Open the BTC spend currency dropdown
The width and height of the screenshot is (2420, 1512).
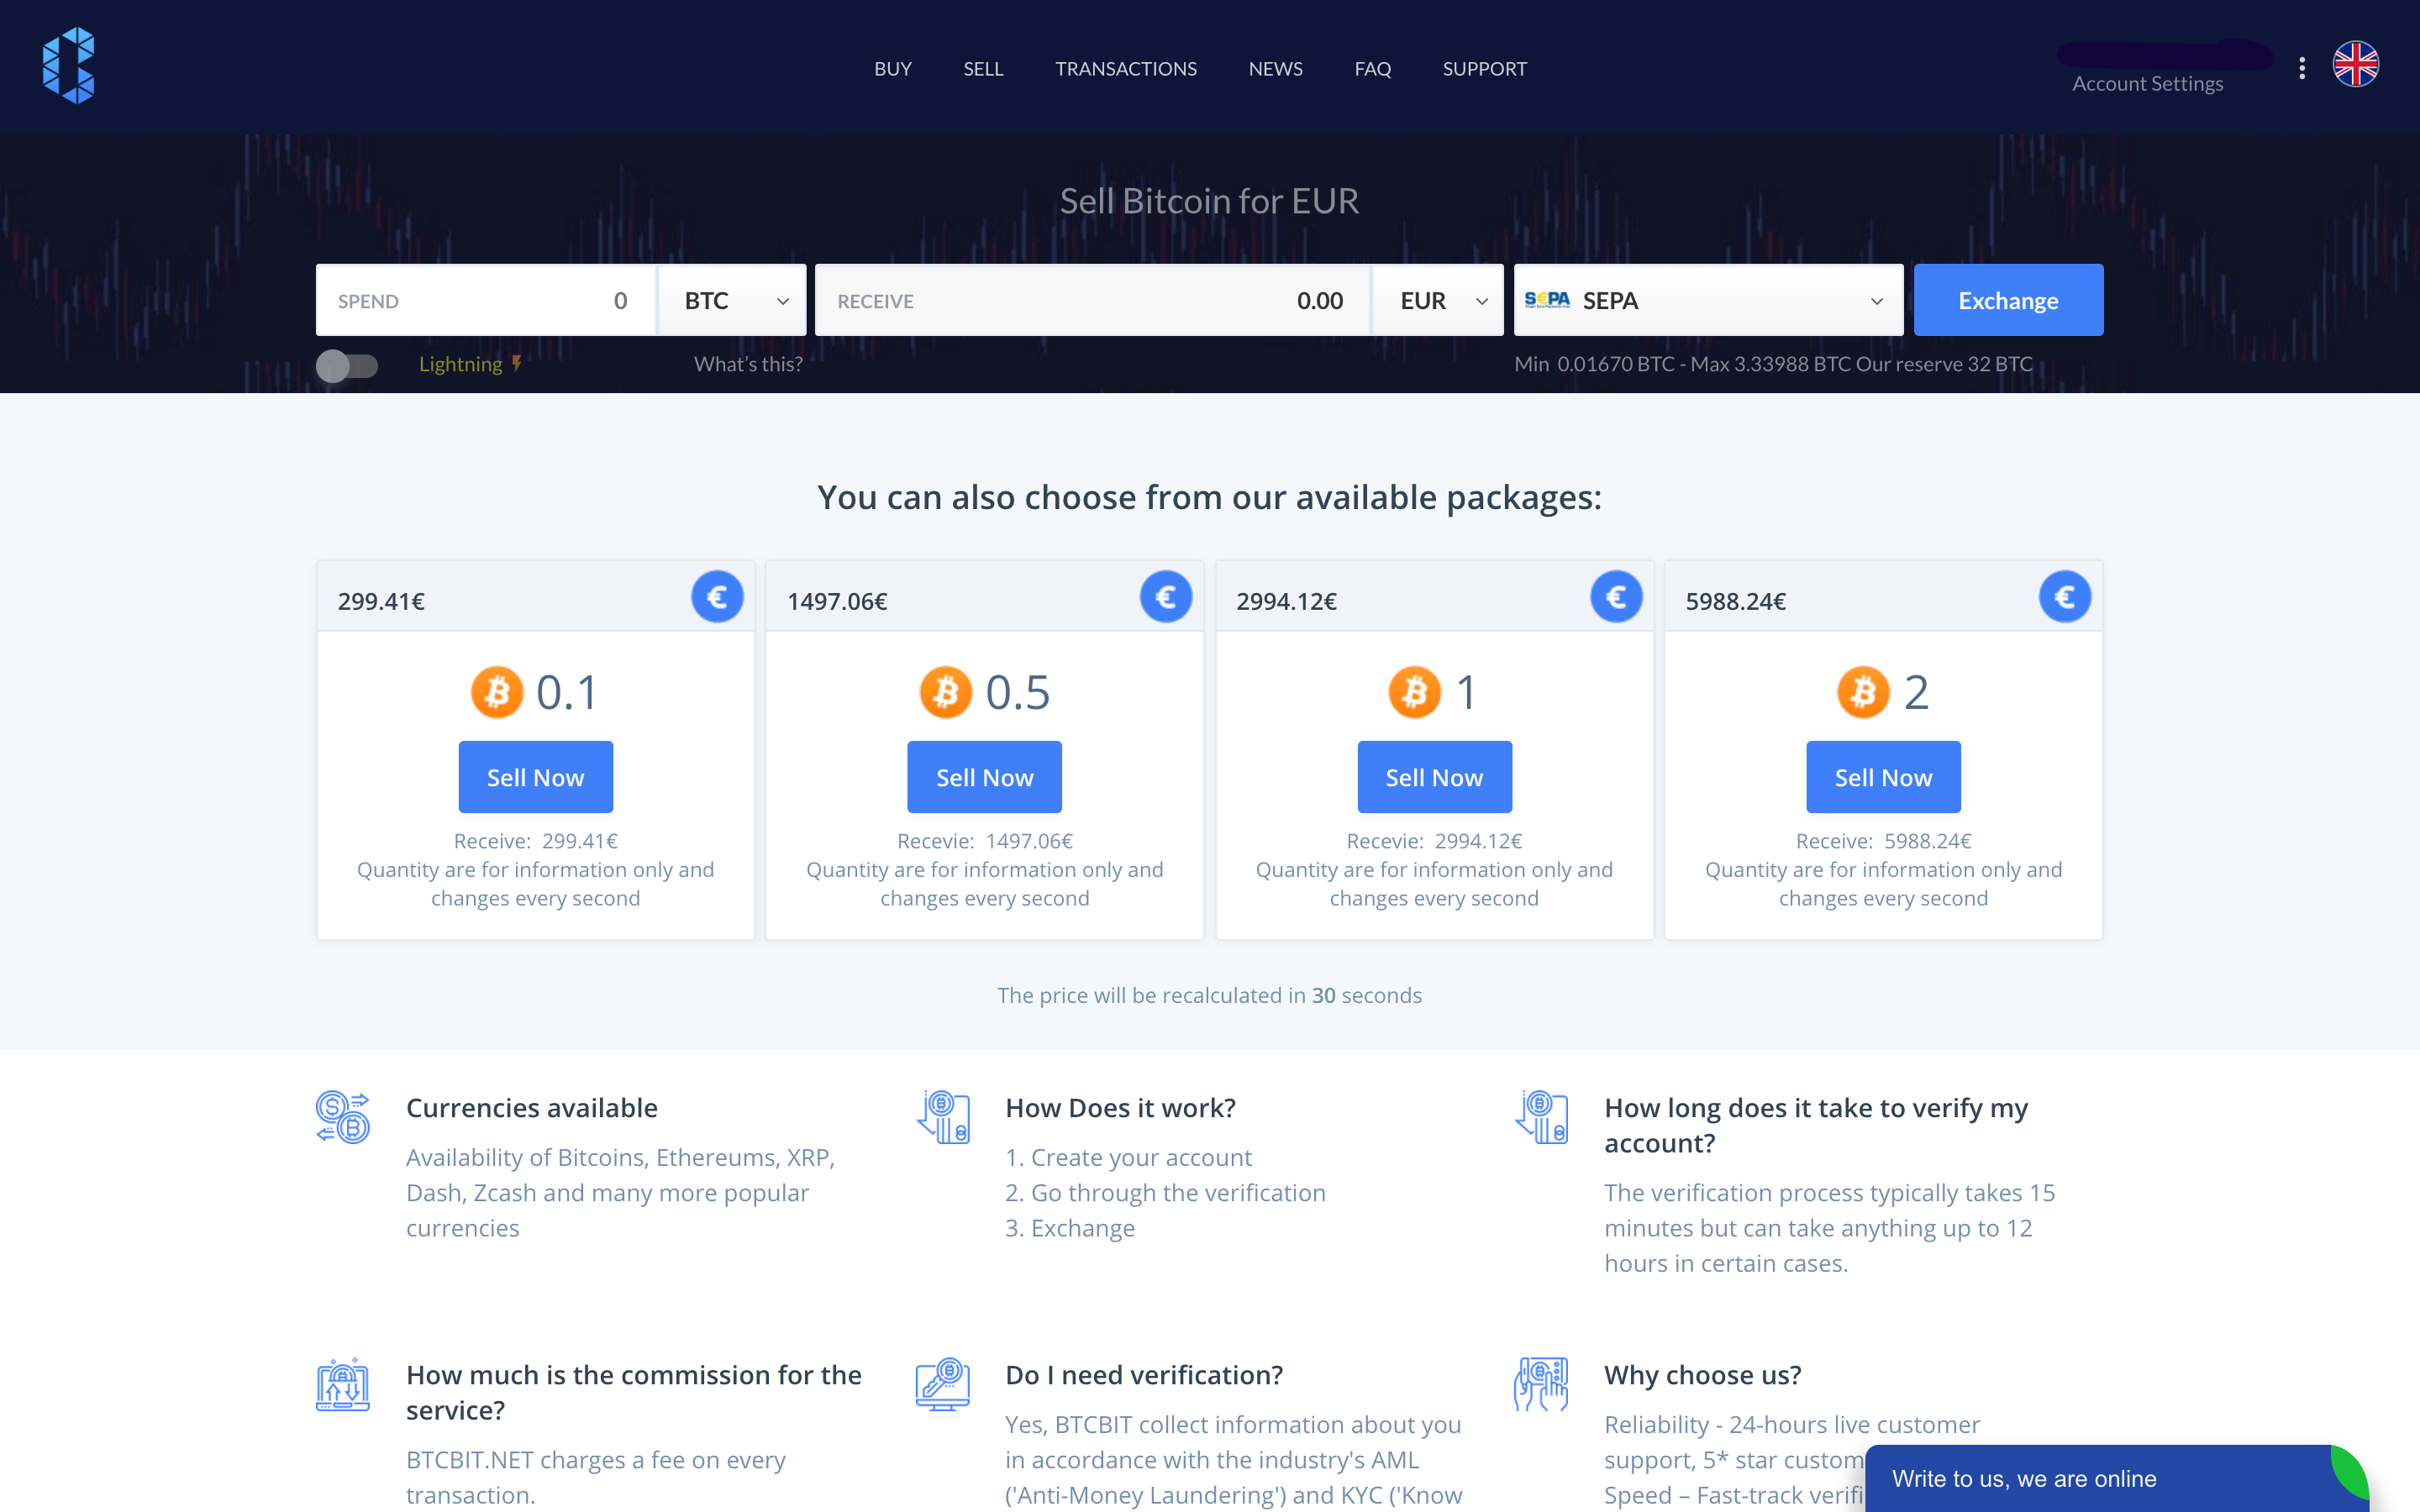point(733,301)
